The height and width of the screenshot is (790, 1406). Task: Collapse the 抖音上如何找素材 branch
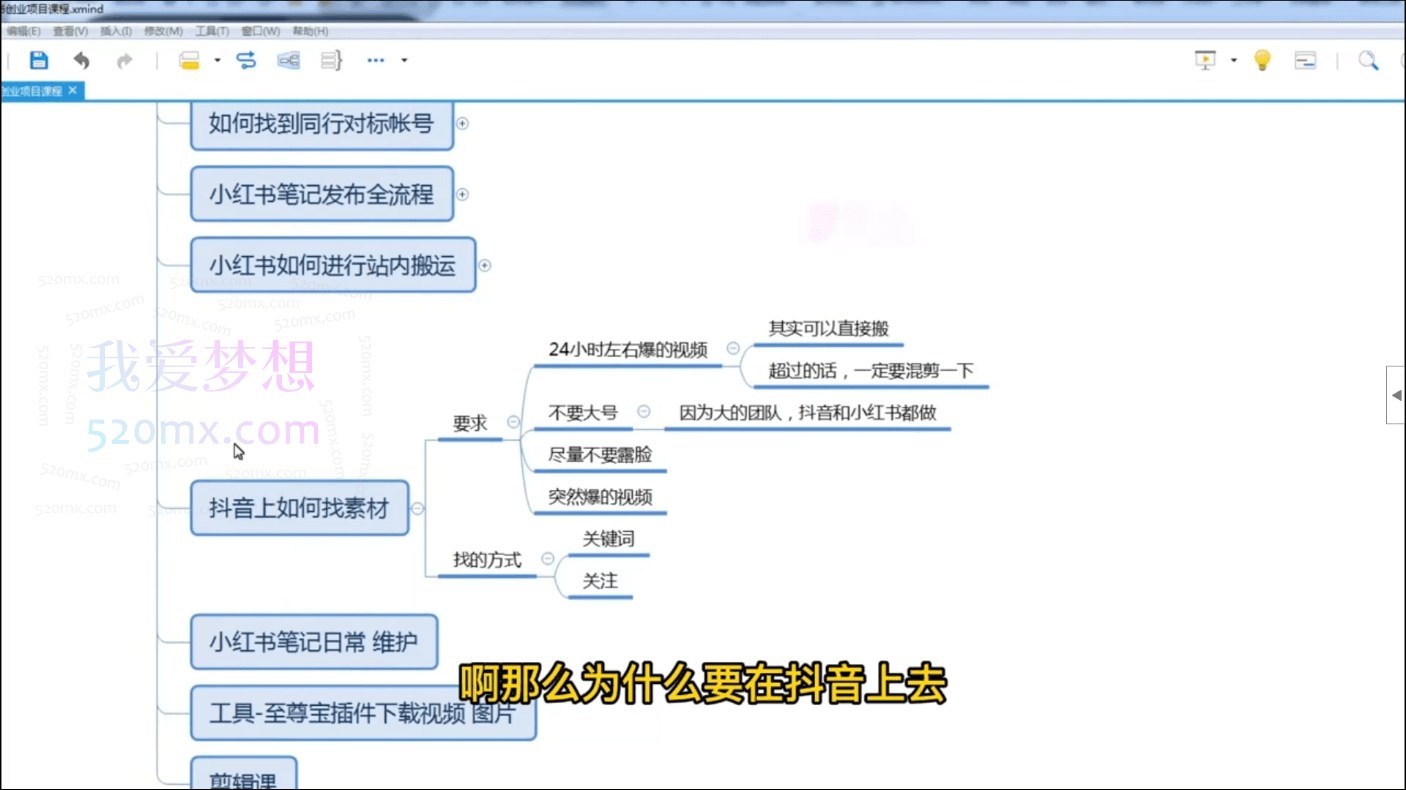[418, 508]
